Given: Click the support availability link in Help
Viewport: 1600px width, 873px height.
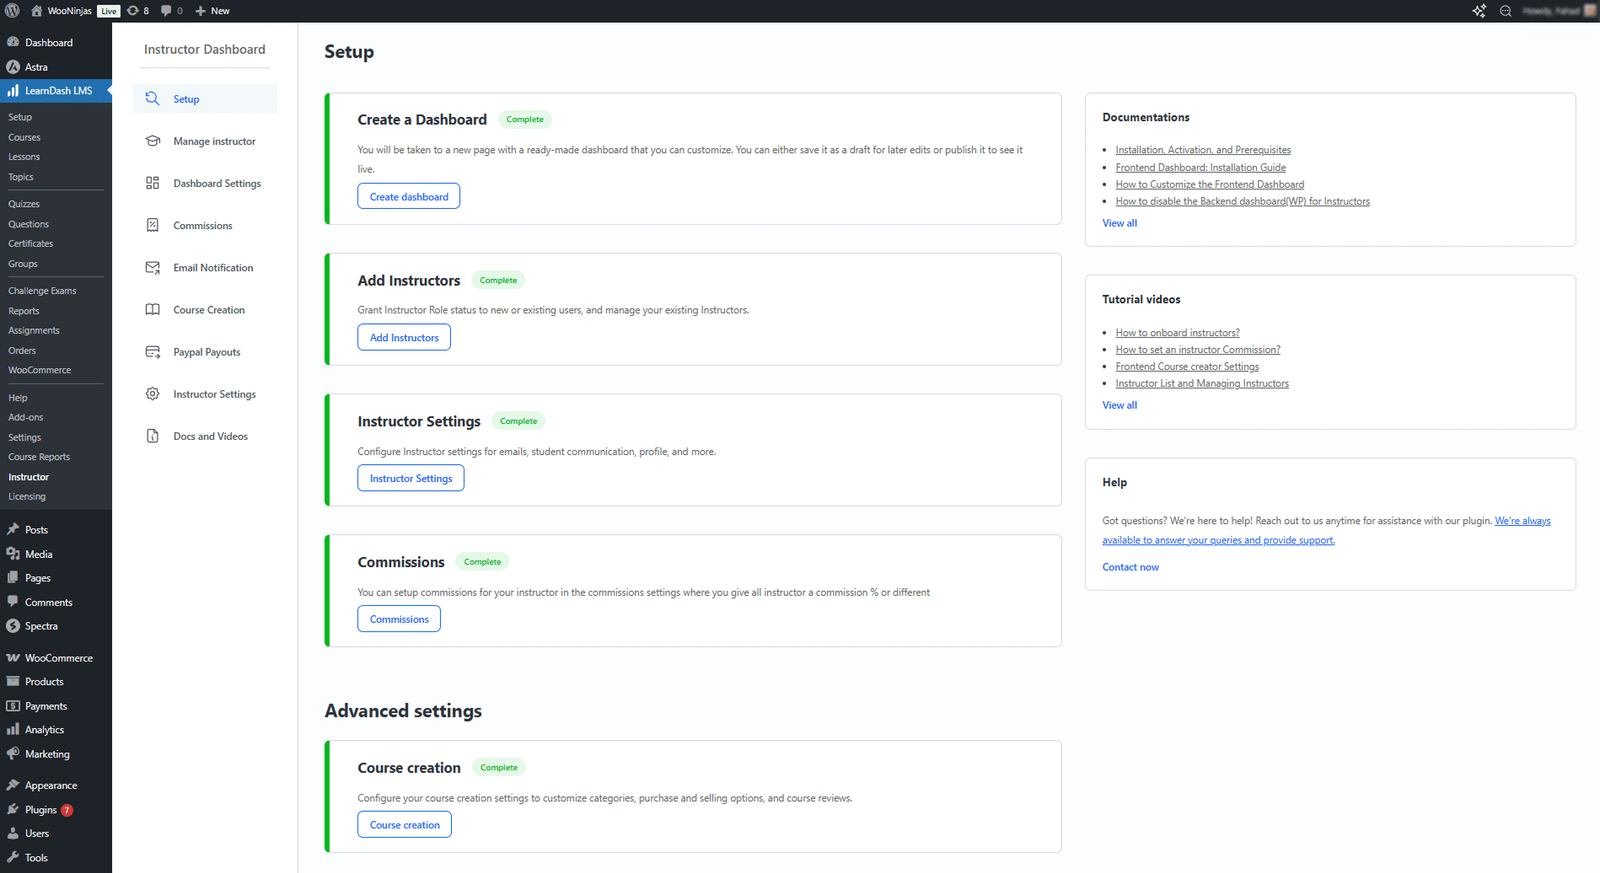Looking at the screenshot, I should (x=1326, y=530).
